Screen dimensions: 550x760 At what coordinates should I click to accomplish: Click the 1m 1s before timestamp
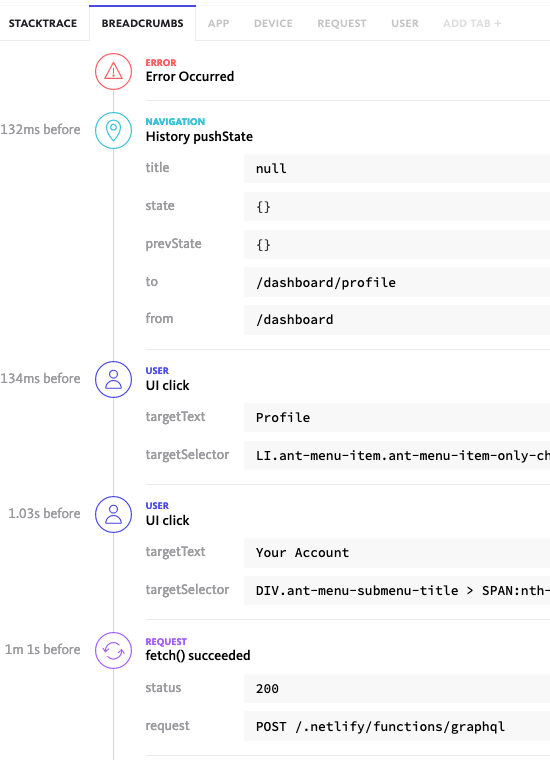point(43,649)
